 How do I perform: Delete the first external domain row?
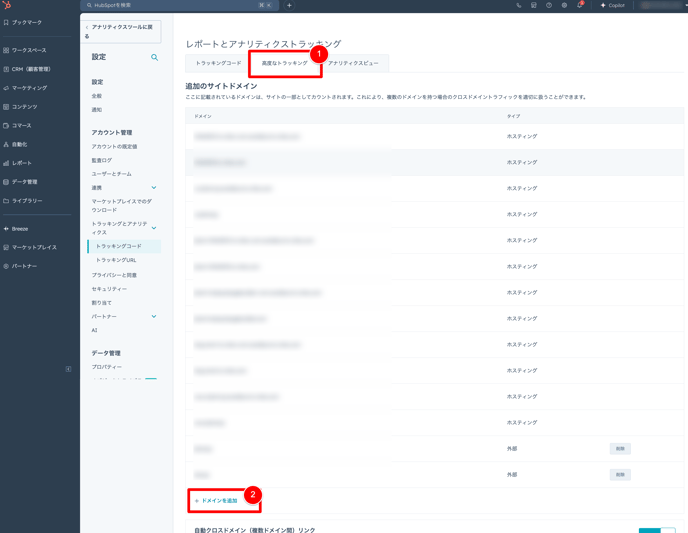coord(620,449)
